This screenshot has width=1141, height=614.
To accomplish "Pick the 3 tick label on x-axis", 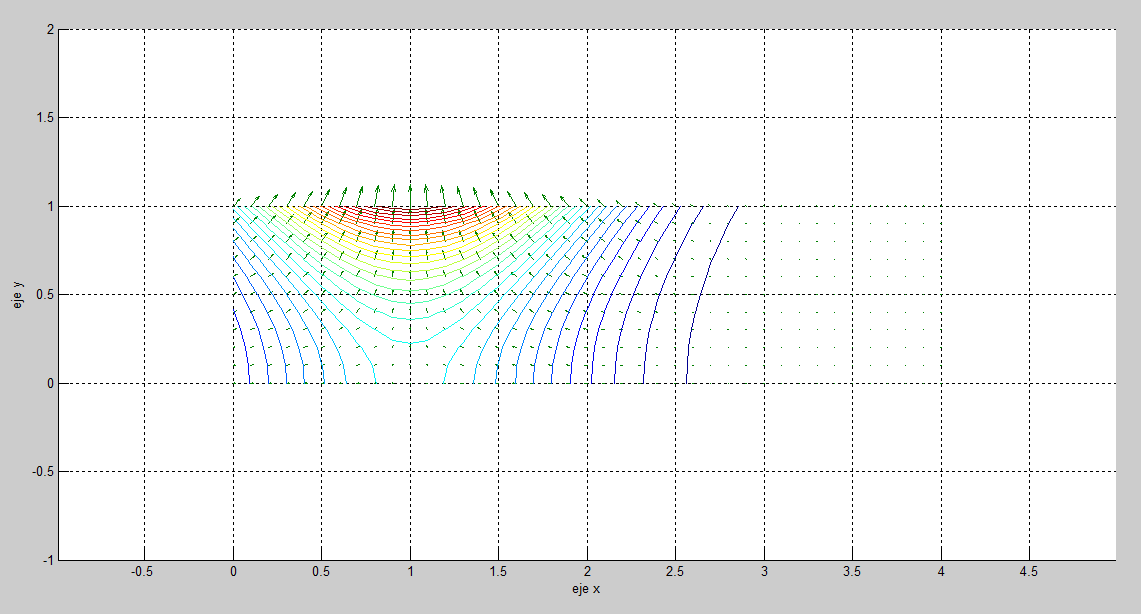I will point(764,571).
